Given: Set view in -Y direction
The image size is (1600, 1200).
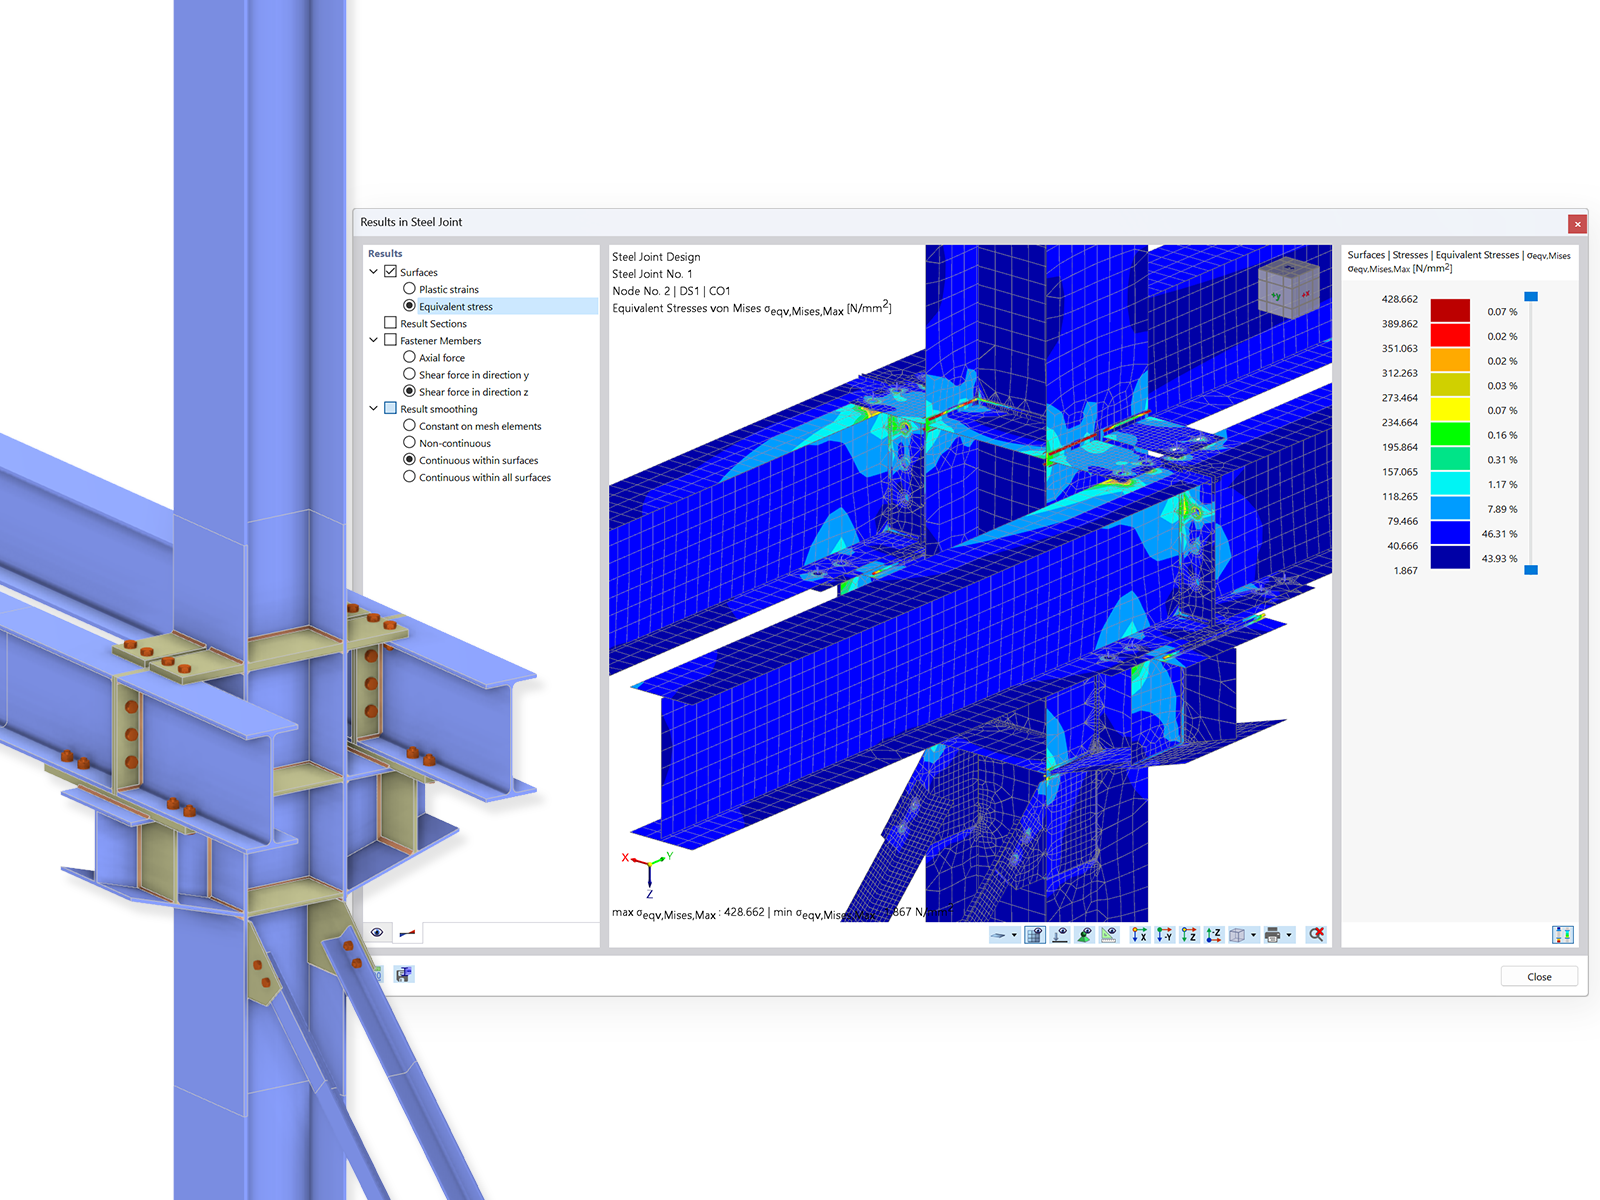Looking at the screenshot, I should click(x=1164, y=935).
